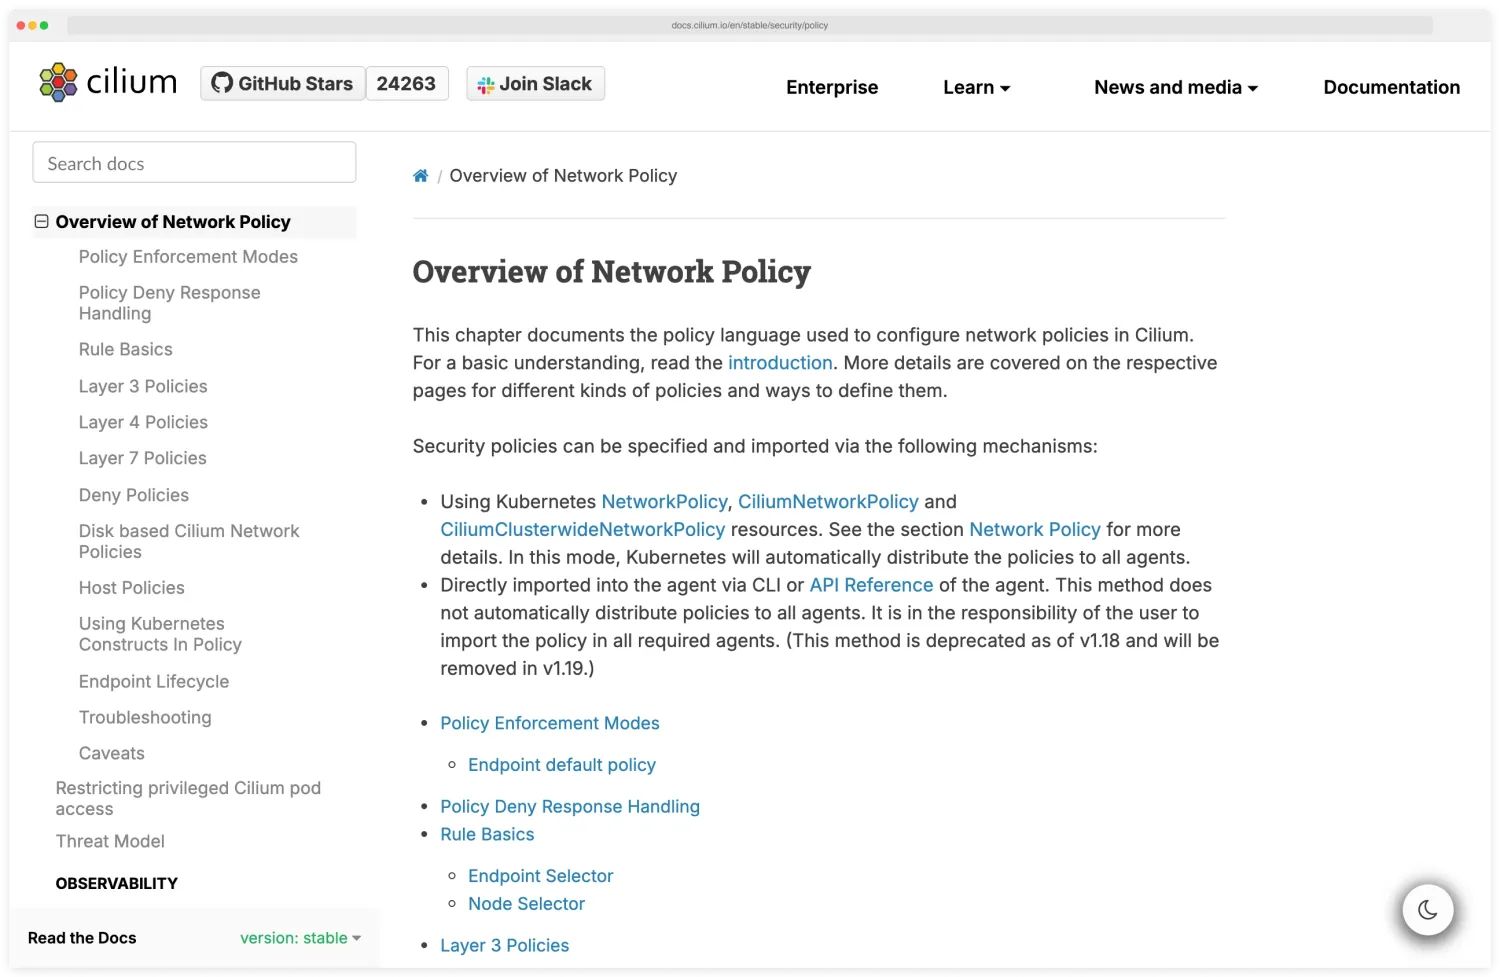Click the Join Slack button

point(535,84)
